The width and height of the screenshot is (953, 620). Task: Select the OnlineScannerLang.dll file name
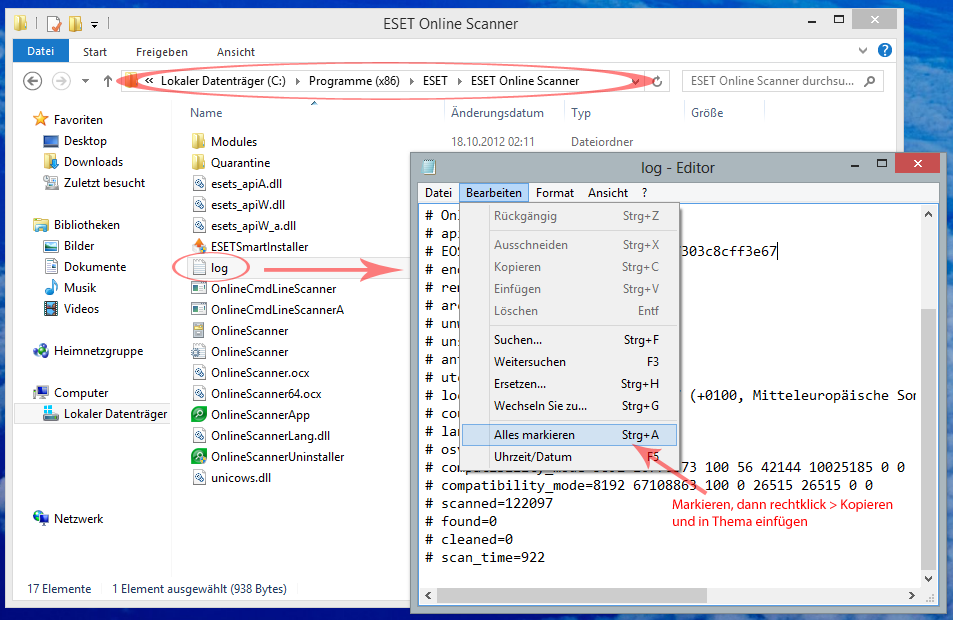point(270,436)
